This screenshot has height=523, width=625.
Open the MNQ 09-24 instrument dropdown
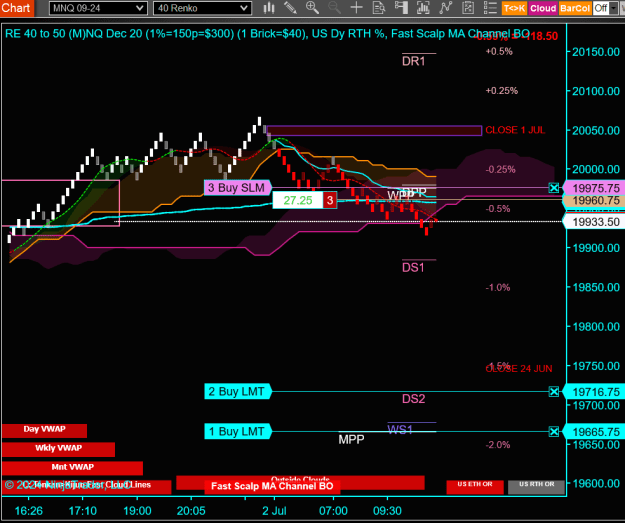[x=98, y=8]
